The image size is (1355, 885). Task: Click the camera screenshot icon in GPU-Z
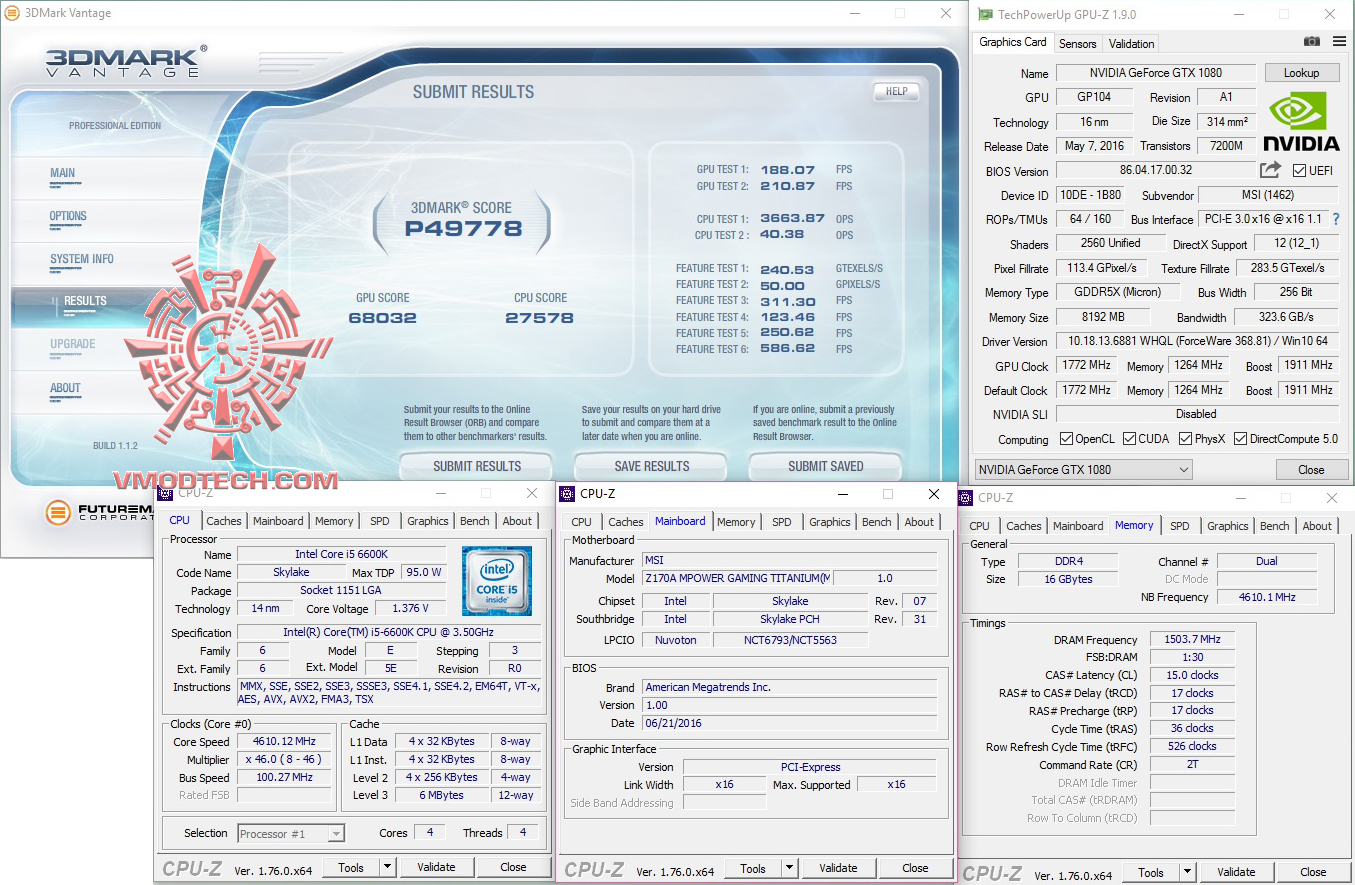[x=1311, y=42]
